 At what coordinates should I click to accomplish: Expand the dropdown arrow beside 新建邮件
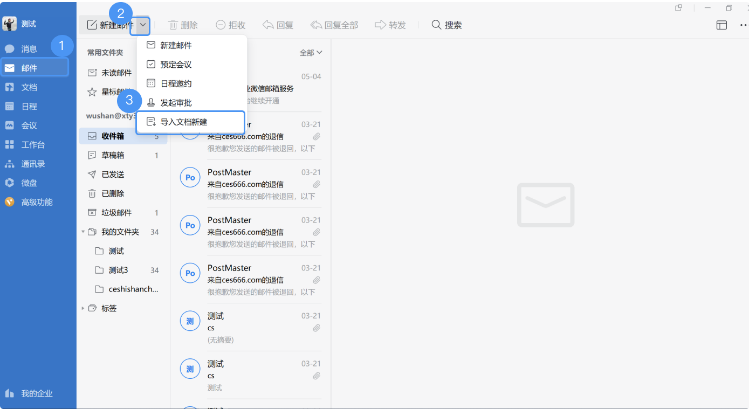[x=144, y=24]
